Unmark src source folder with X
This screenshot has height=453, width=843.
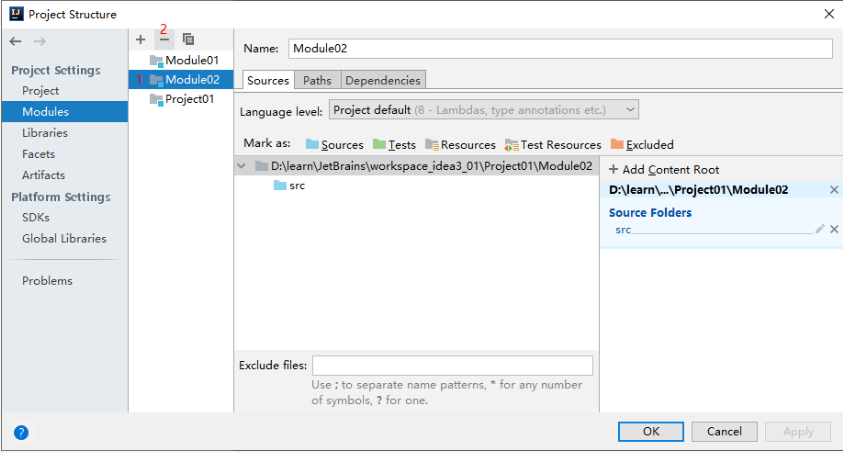pyautogui.click(x=834, y=229)
